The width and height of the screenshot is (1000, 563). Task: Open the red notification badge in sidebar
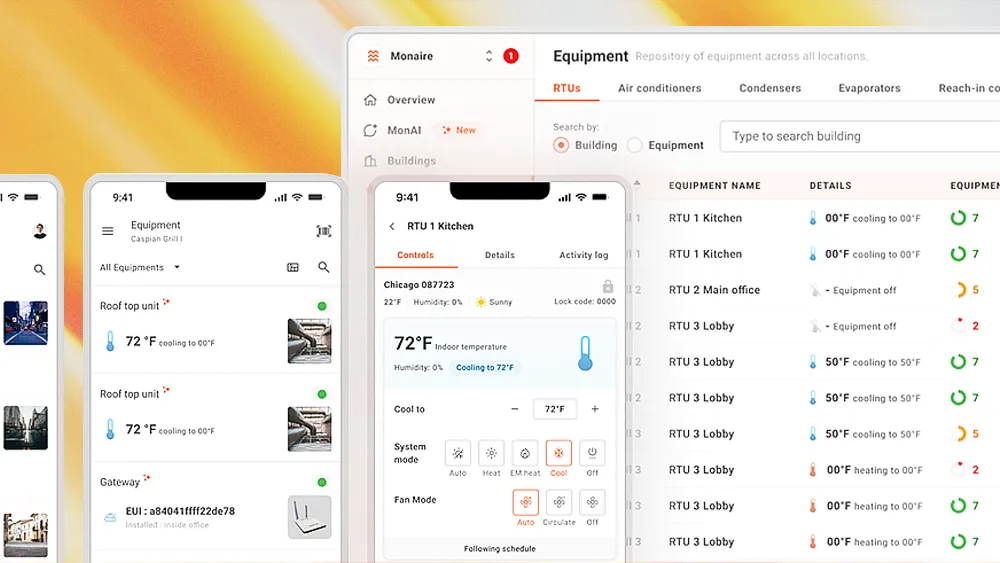pyautogui.click(x=511, y=56)
